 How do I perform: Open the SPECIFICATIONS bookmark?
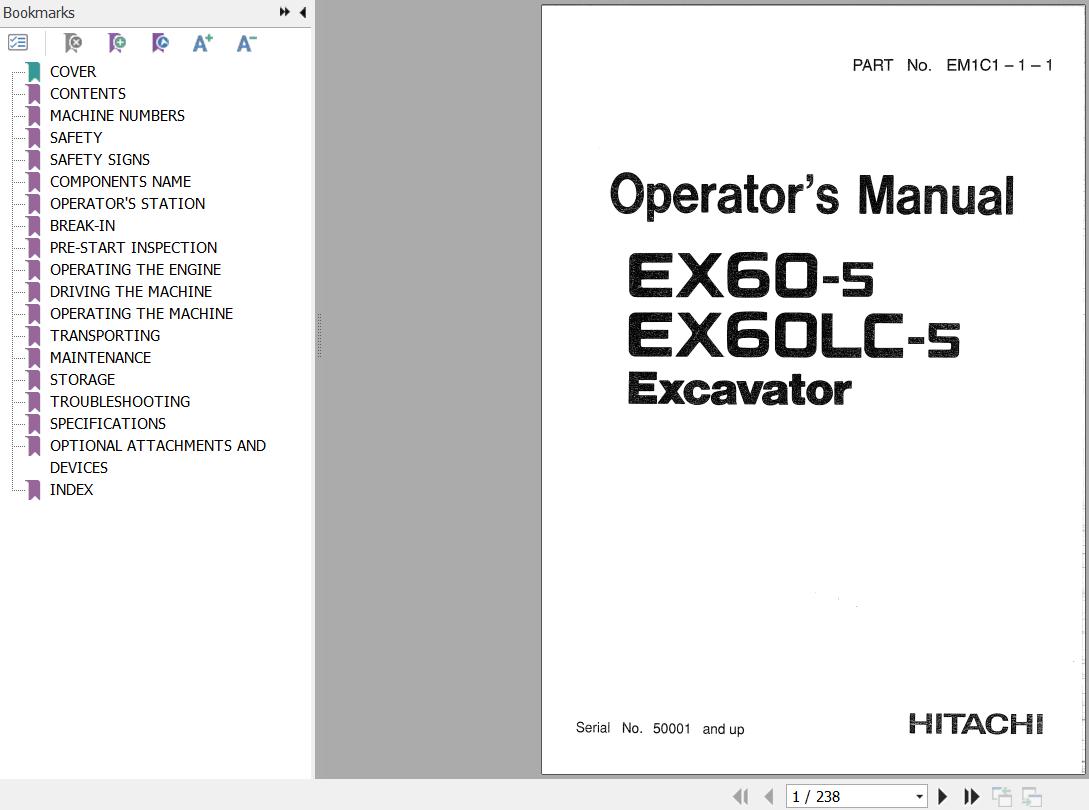[108, 424]
